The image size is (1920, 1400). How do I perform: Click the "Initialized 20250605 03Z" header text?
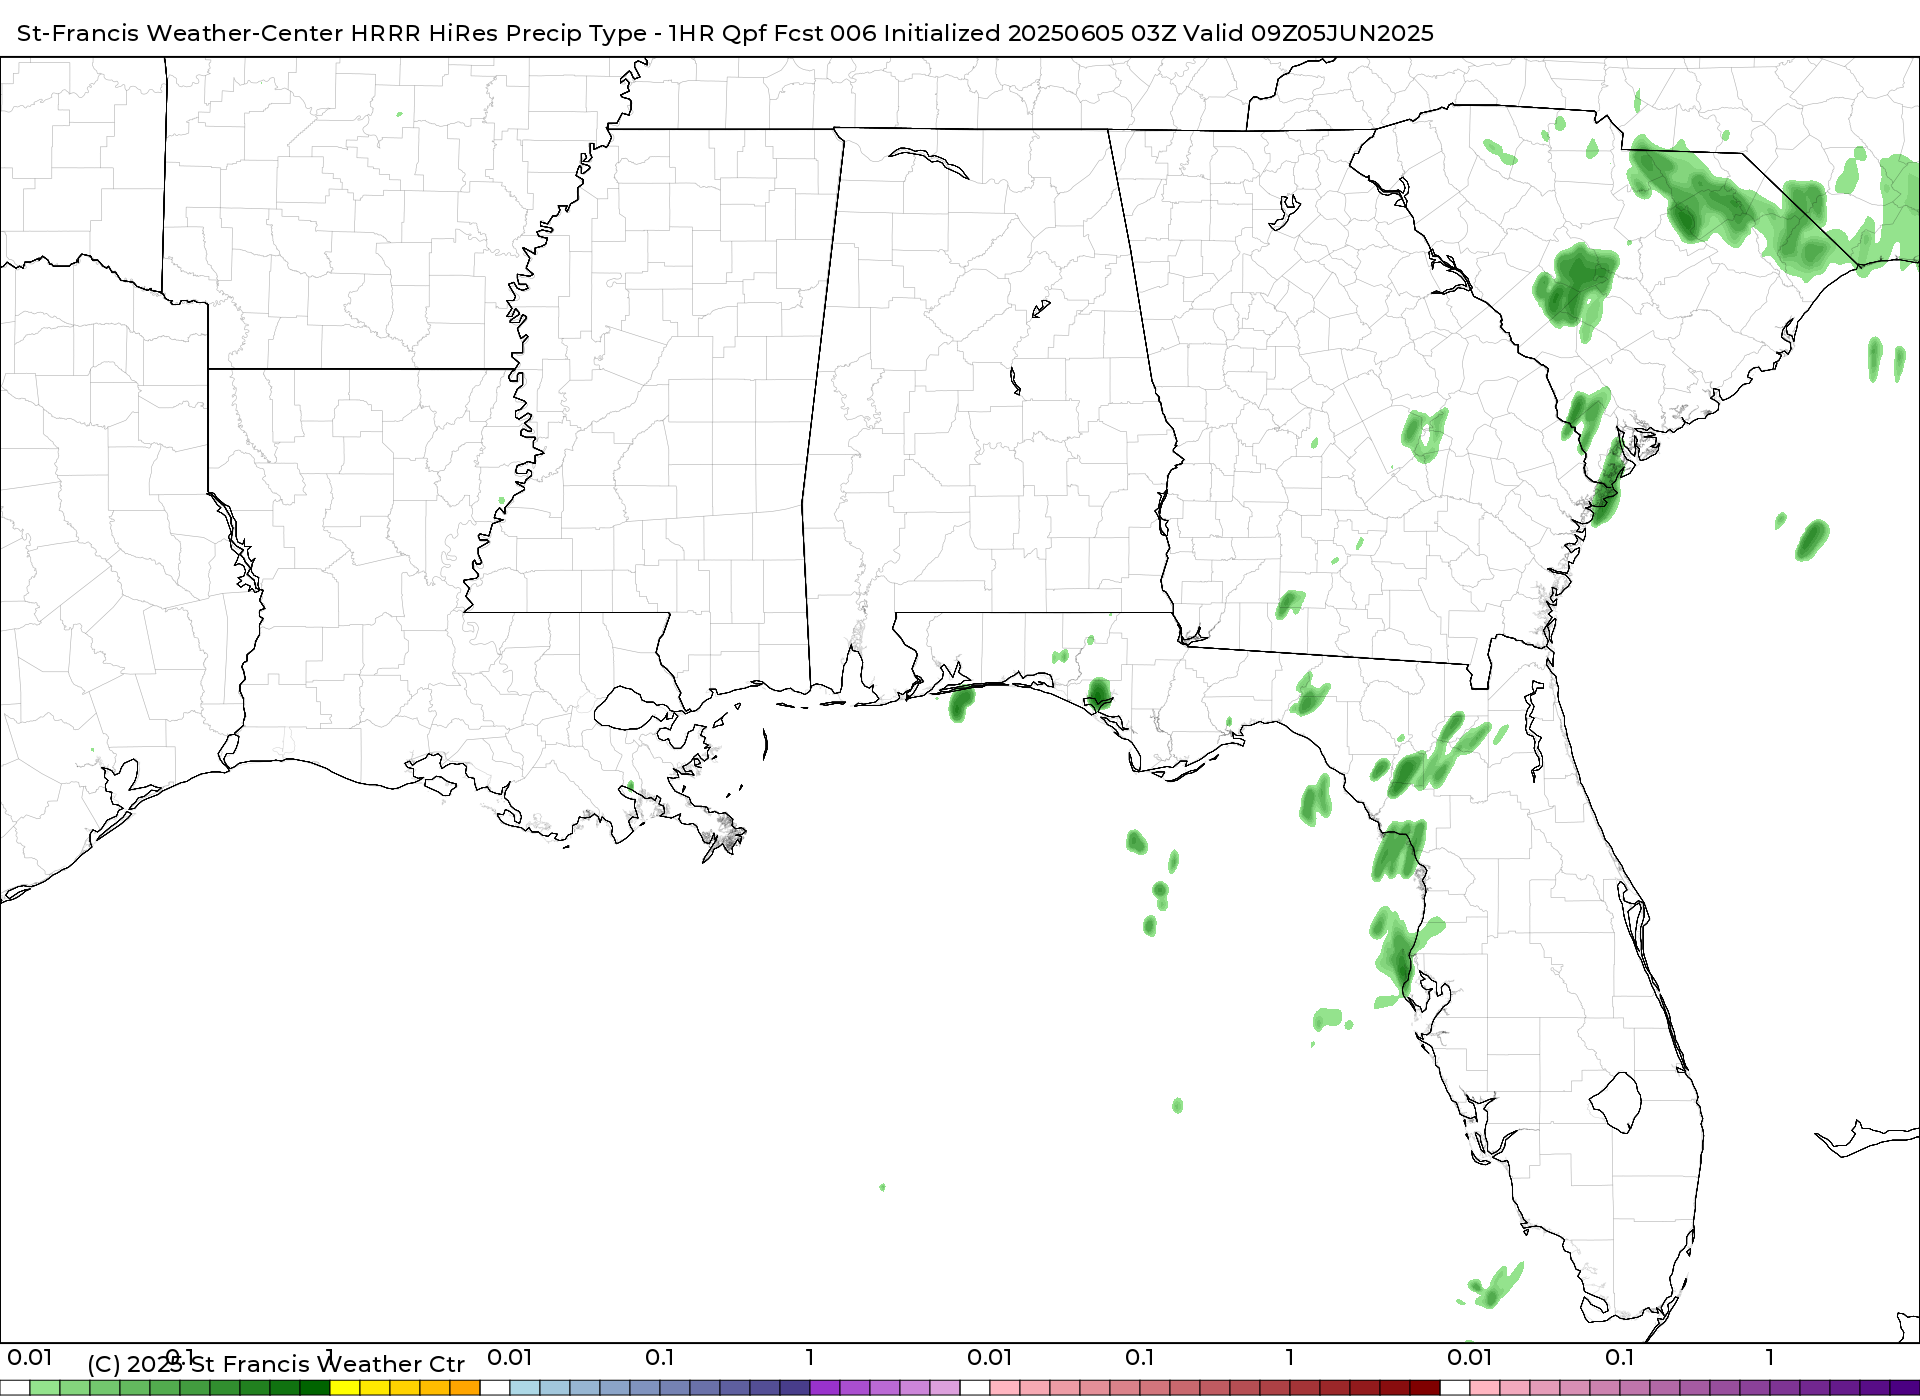click(1029, 33)
